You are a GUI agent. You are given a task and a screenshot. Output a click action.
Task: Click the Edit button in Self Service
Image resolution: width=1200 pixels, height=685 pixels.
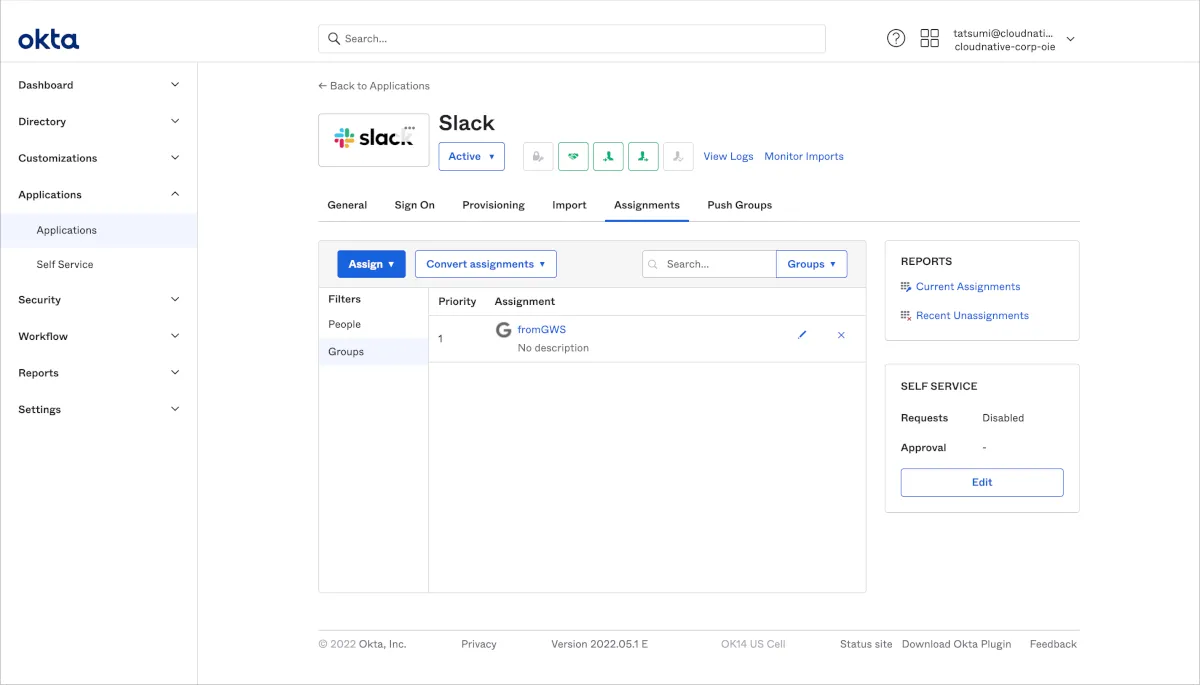[x=981, y=482]
